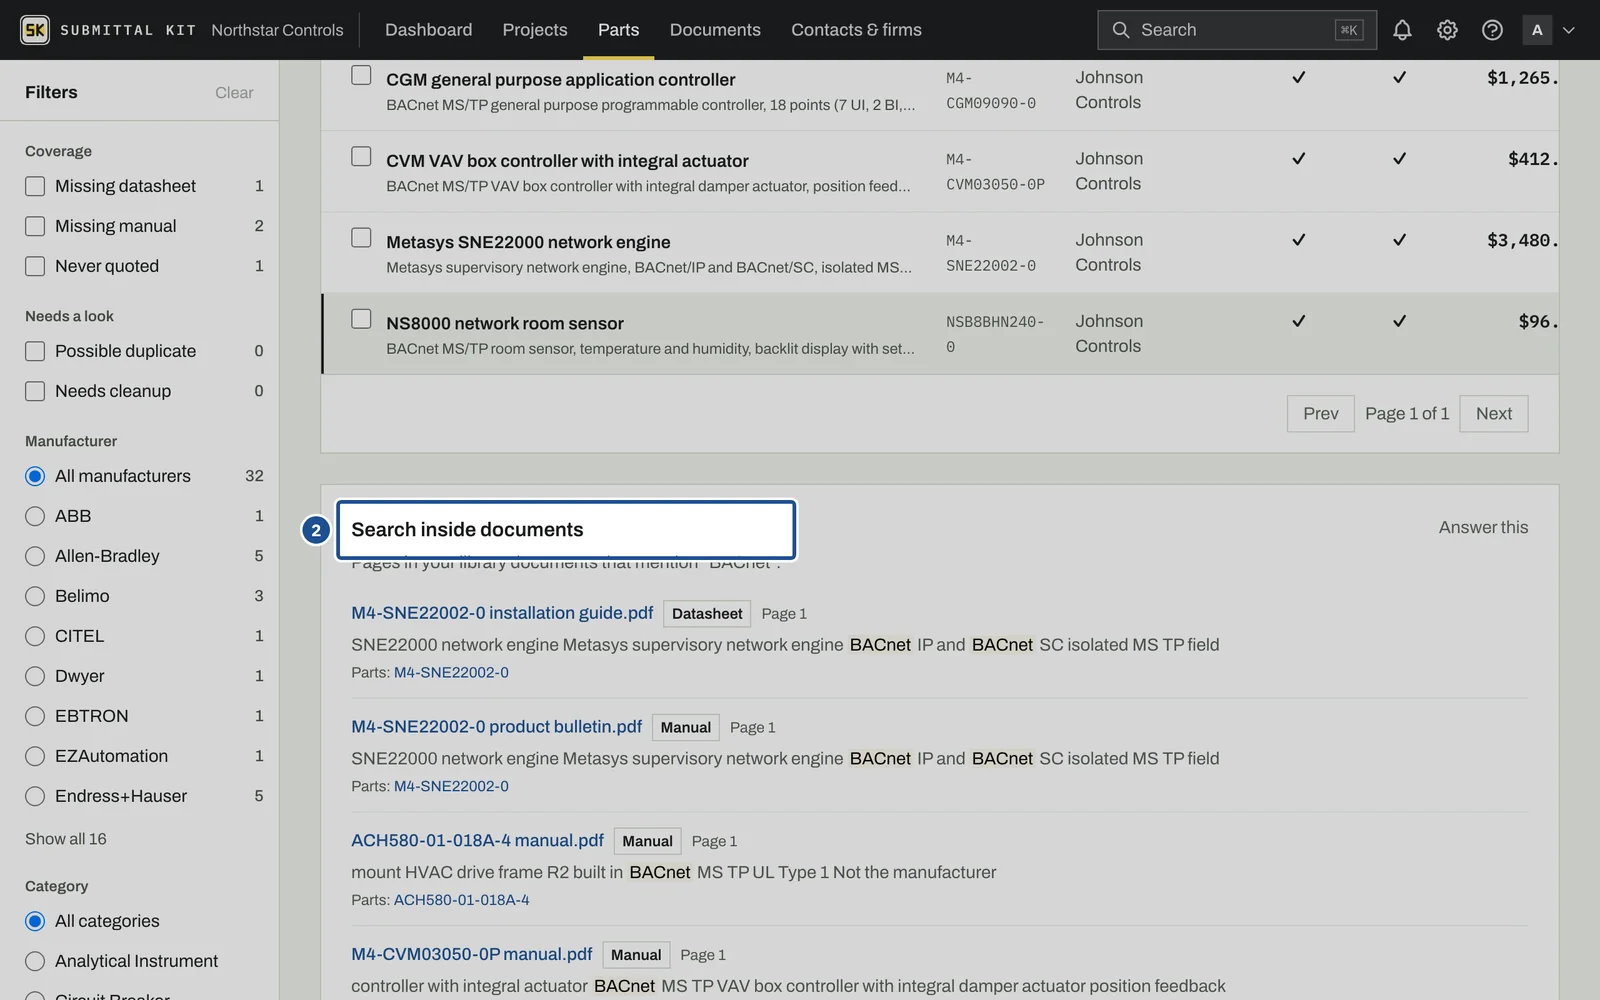Viewport: 1600px width, 1000px height.
Task: Enable the Missing datasheet filter
Action: click(35, 186)
